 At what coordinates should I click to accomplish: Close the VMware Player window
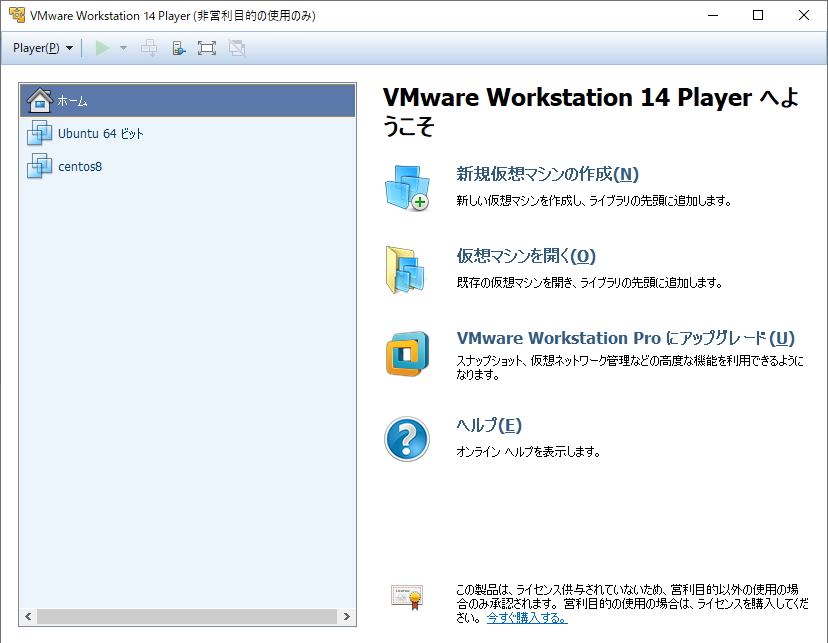click(804, 15)
